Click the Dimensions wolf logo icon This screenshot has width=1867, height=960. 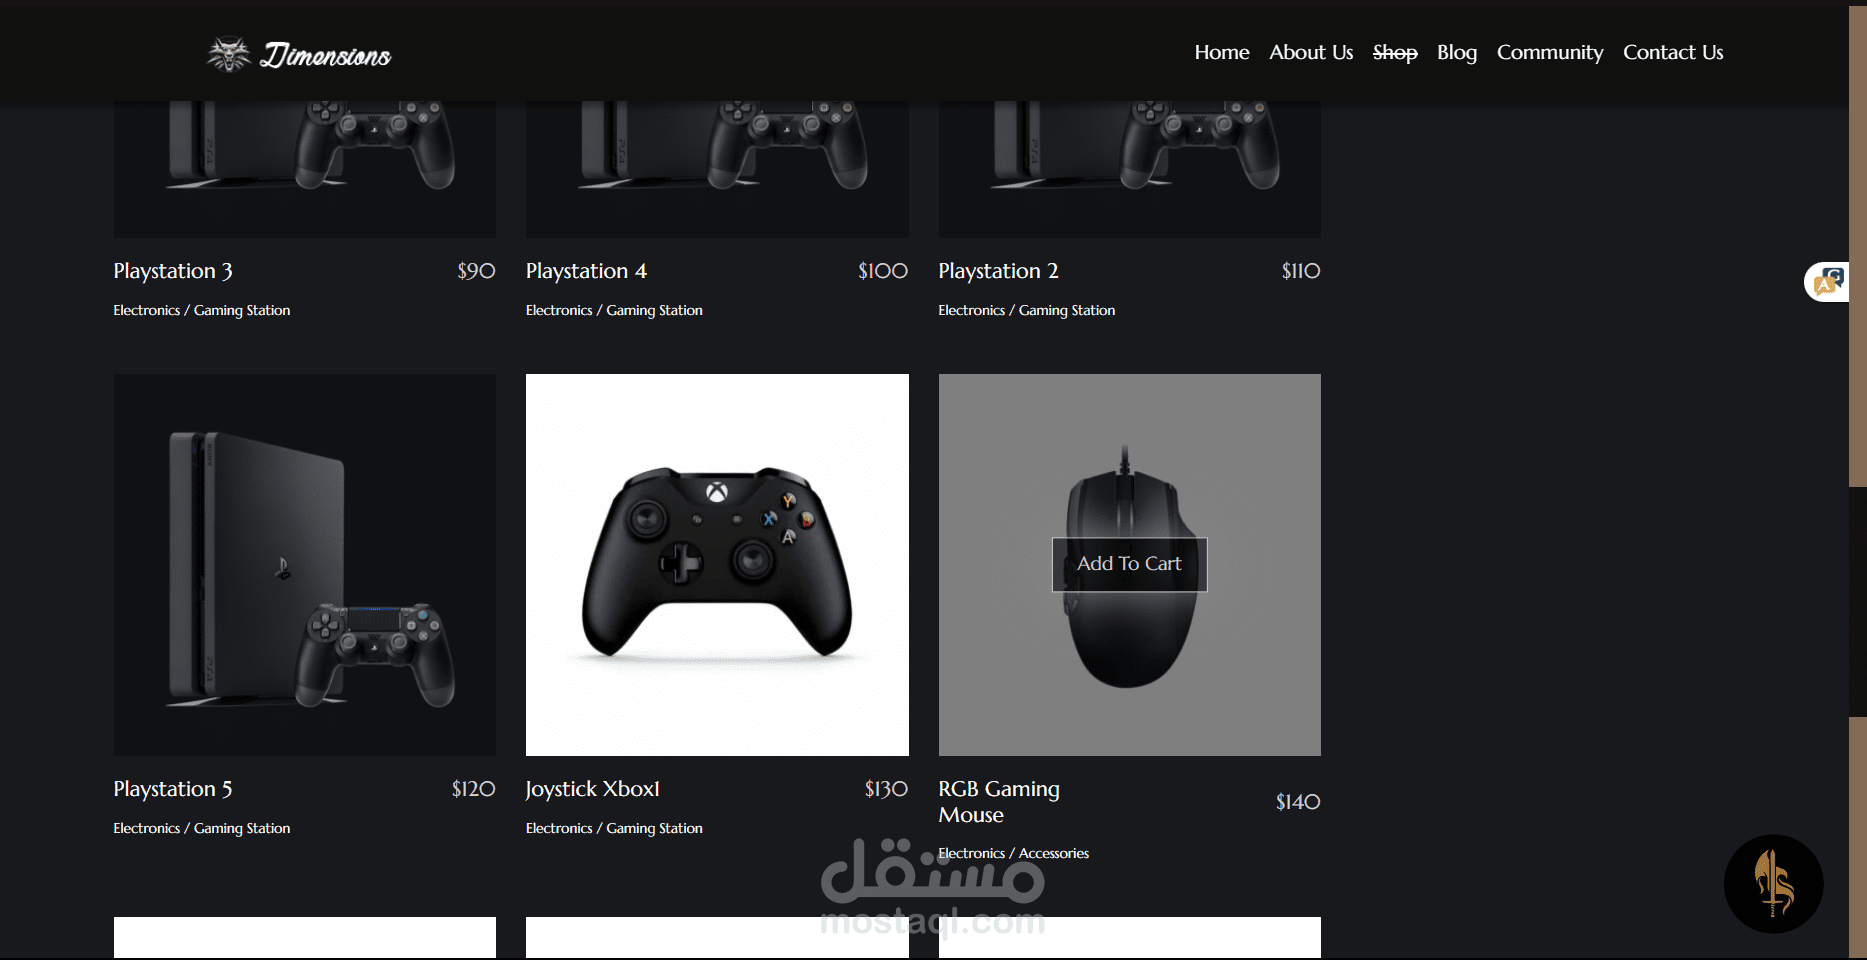(229, 54)
